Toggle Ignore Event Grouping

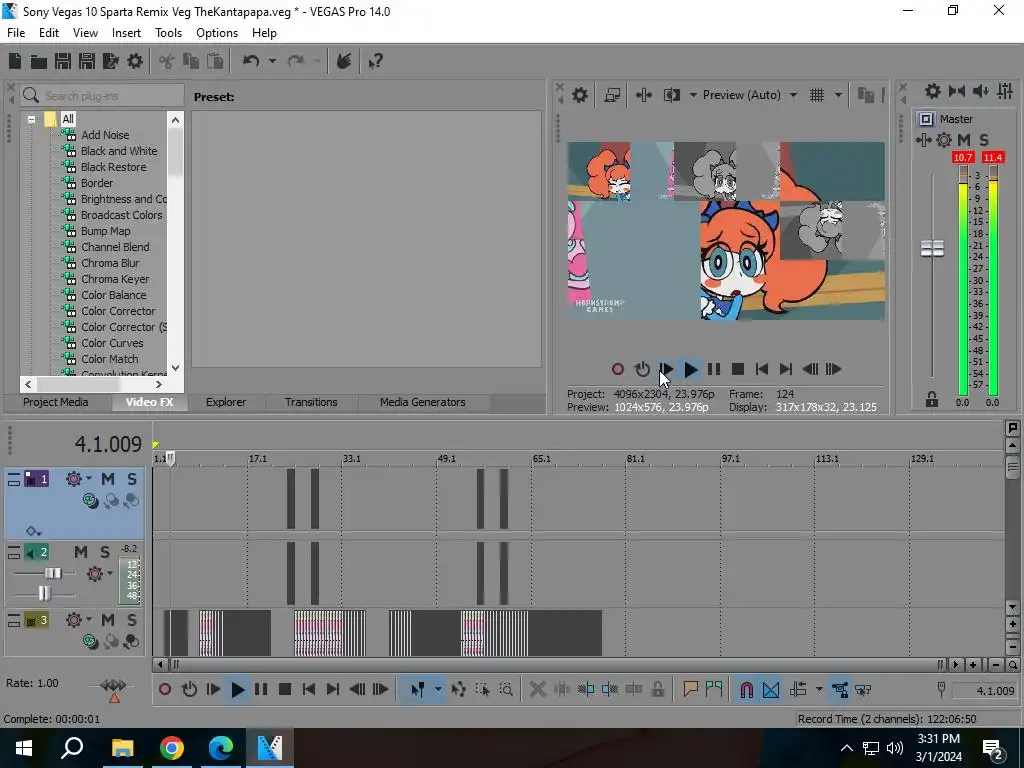point(863,690)
